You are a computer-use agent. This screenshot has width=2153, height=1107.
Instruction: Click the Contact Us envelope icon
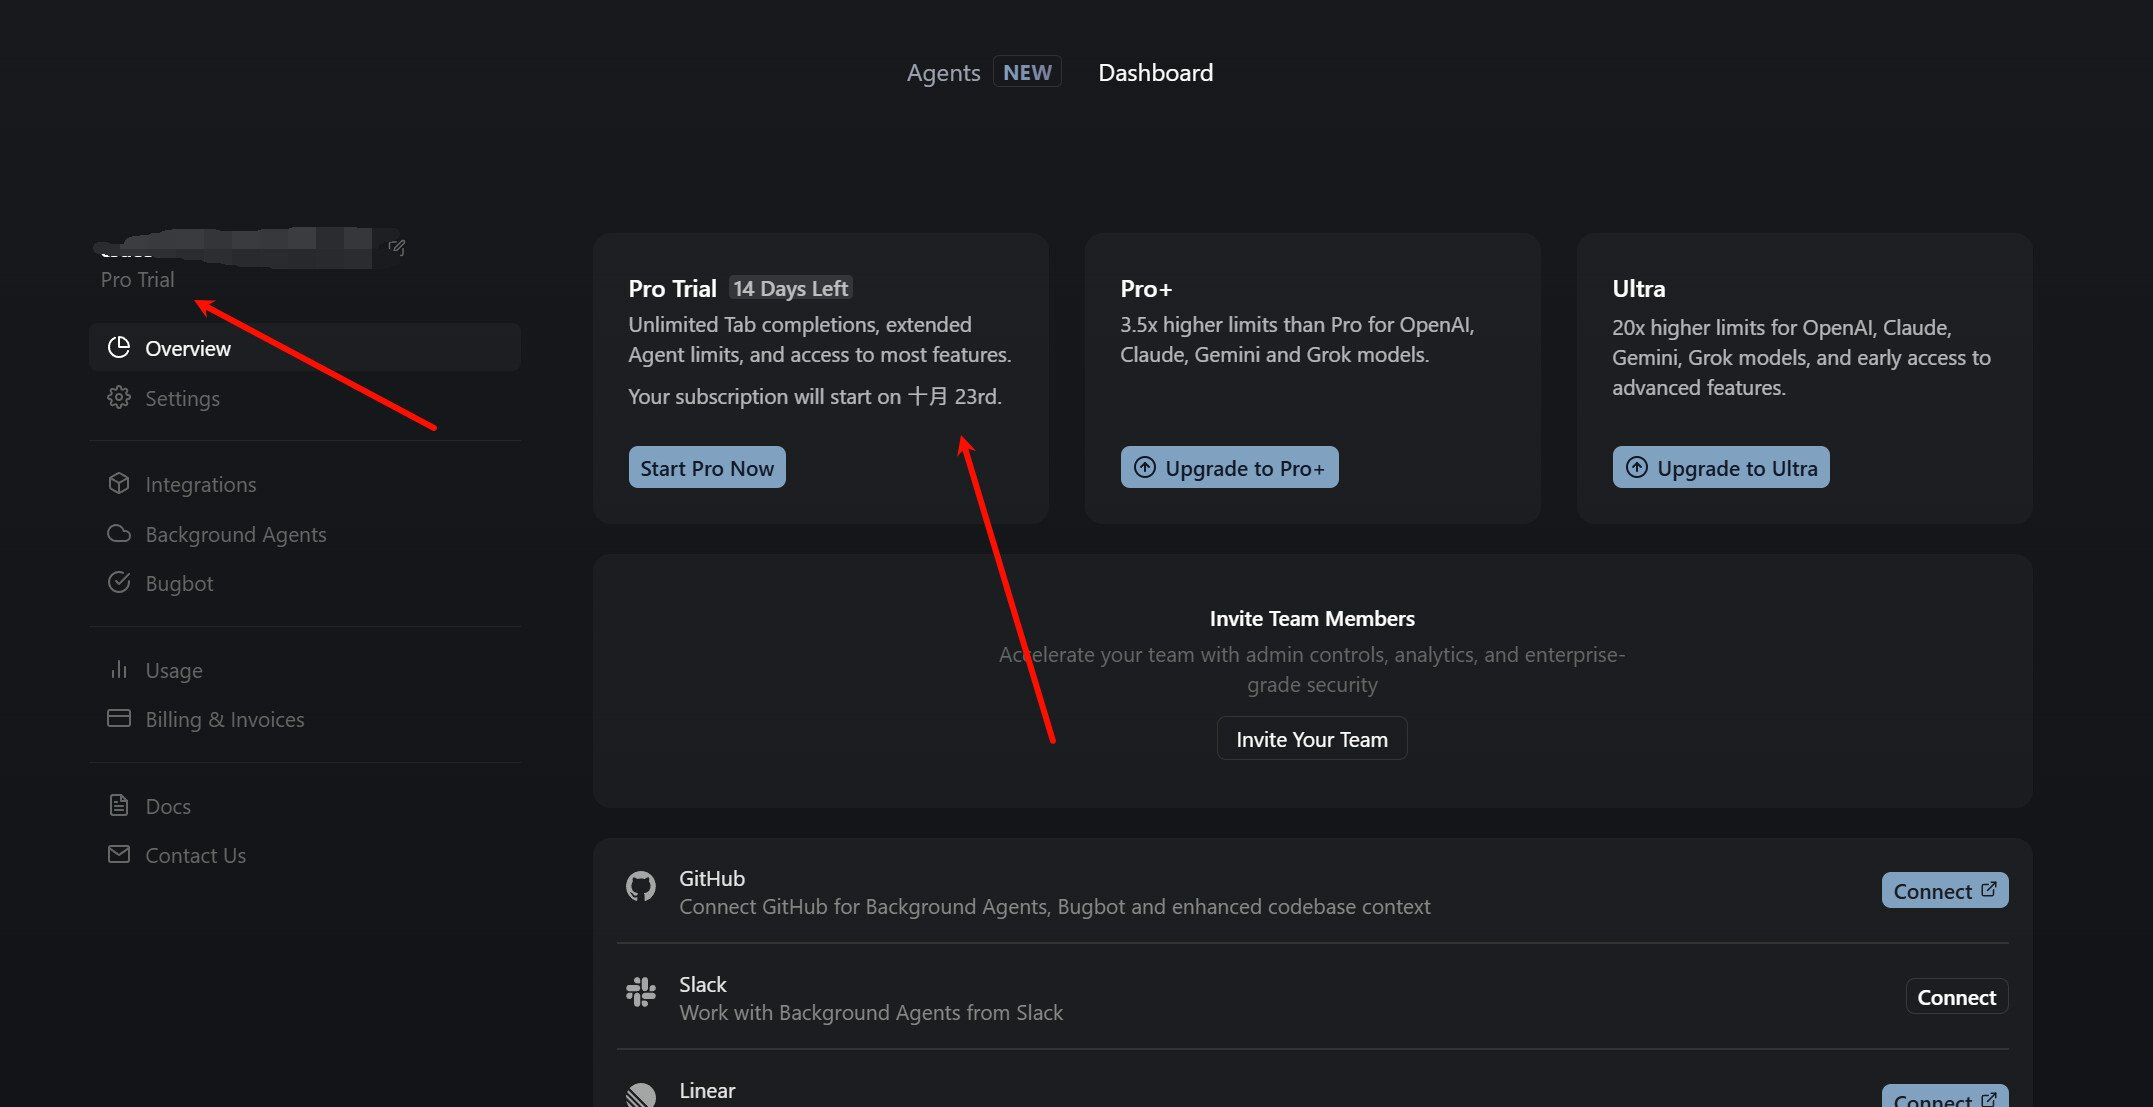(x=119, y=855)
